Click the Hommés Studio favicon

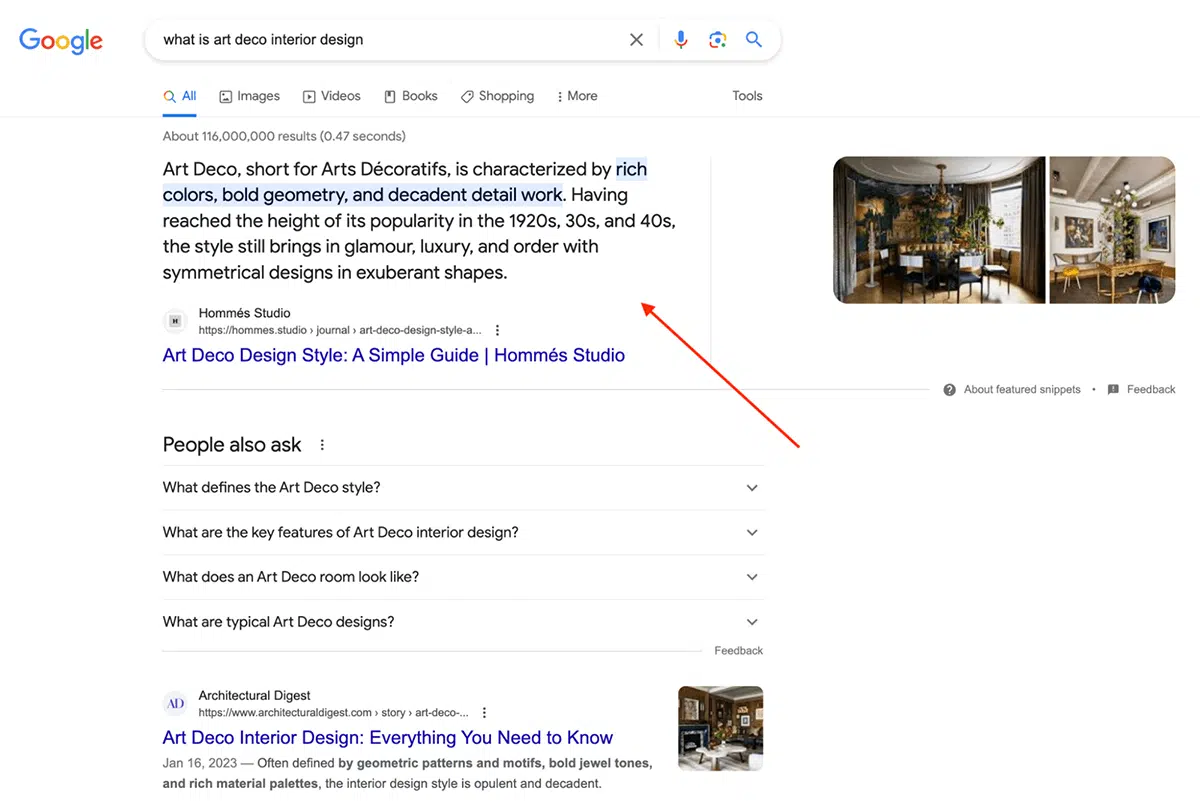[x=175, y=321]
